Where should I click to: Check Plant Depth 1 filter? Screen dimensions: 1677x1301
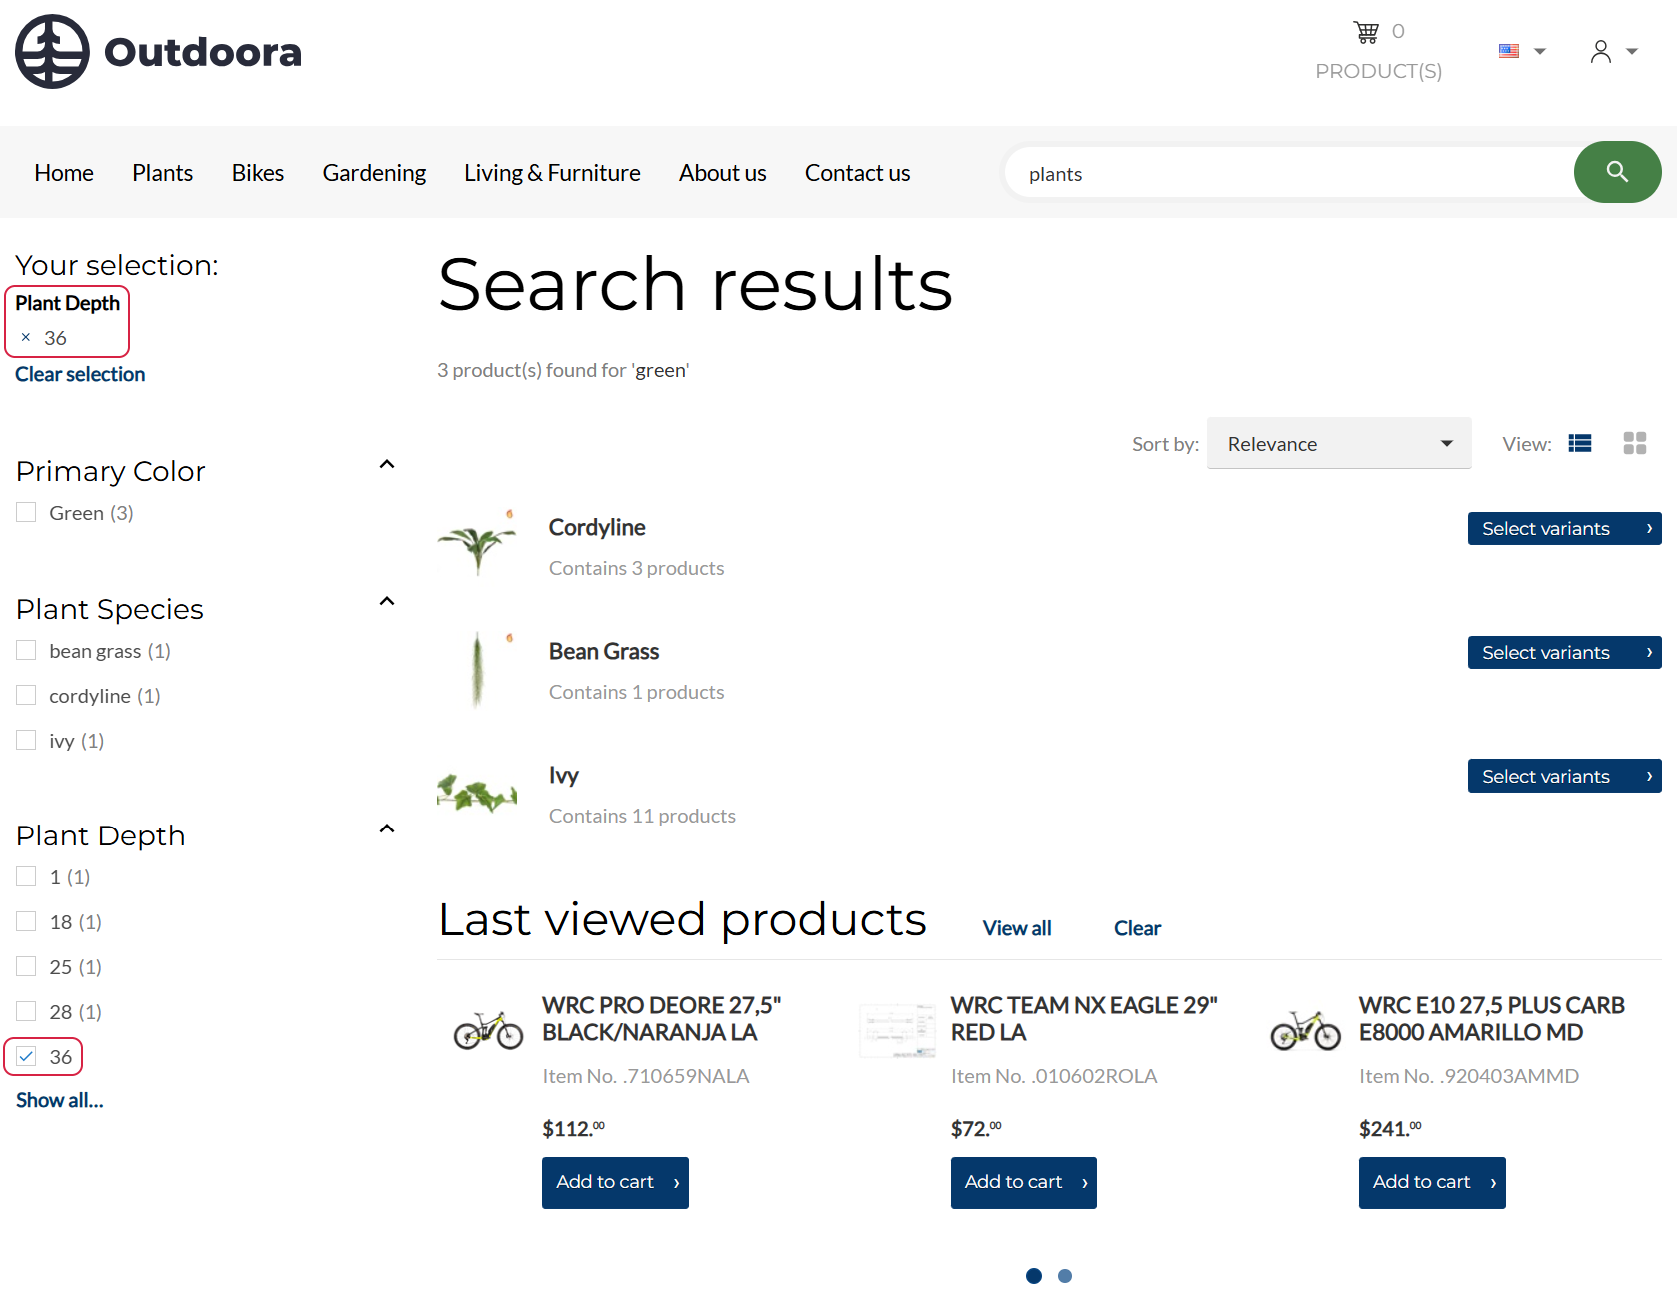[26, 877]
